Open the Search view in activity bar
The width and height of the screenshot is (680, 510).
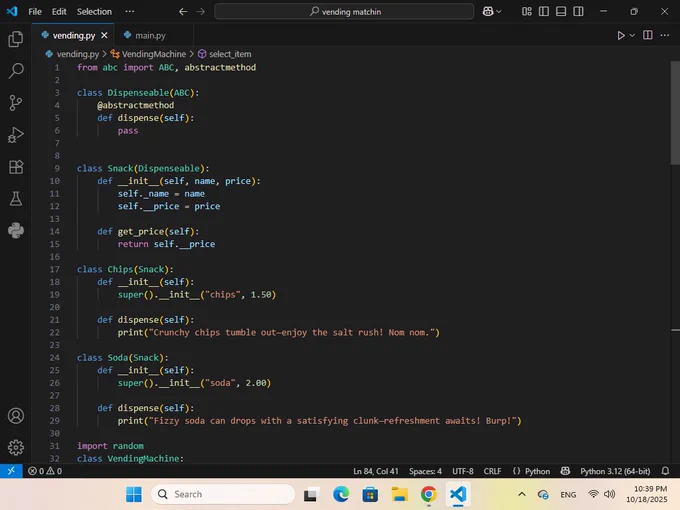point(16,71)
